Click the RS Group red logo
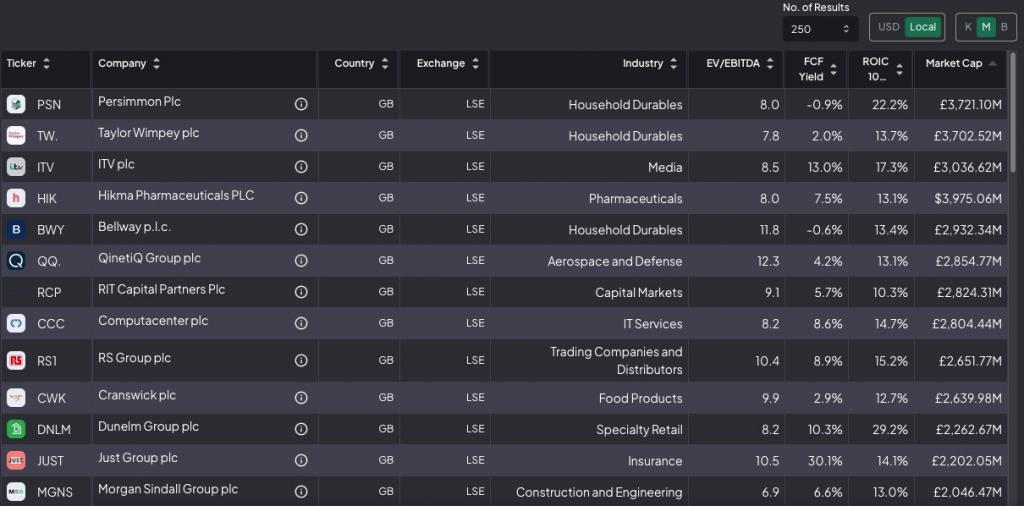The image size is (1024, 506). point(16,360)
